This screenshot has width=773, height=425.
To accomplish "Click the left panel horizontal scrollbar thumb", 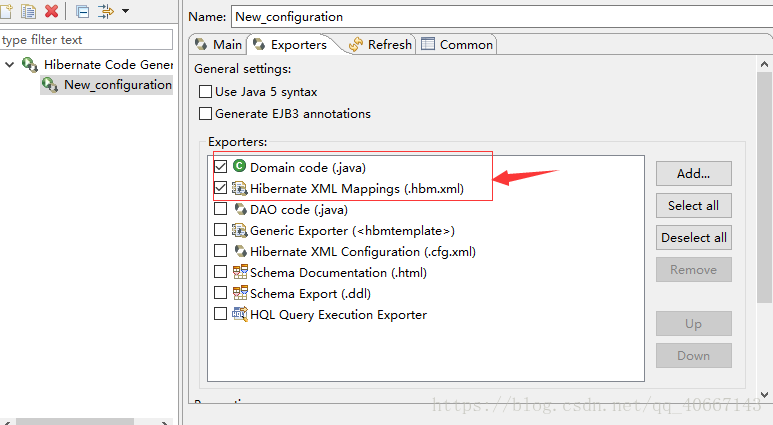I will [75, 422].
